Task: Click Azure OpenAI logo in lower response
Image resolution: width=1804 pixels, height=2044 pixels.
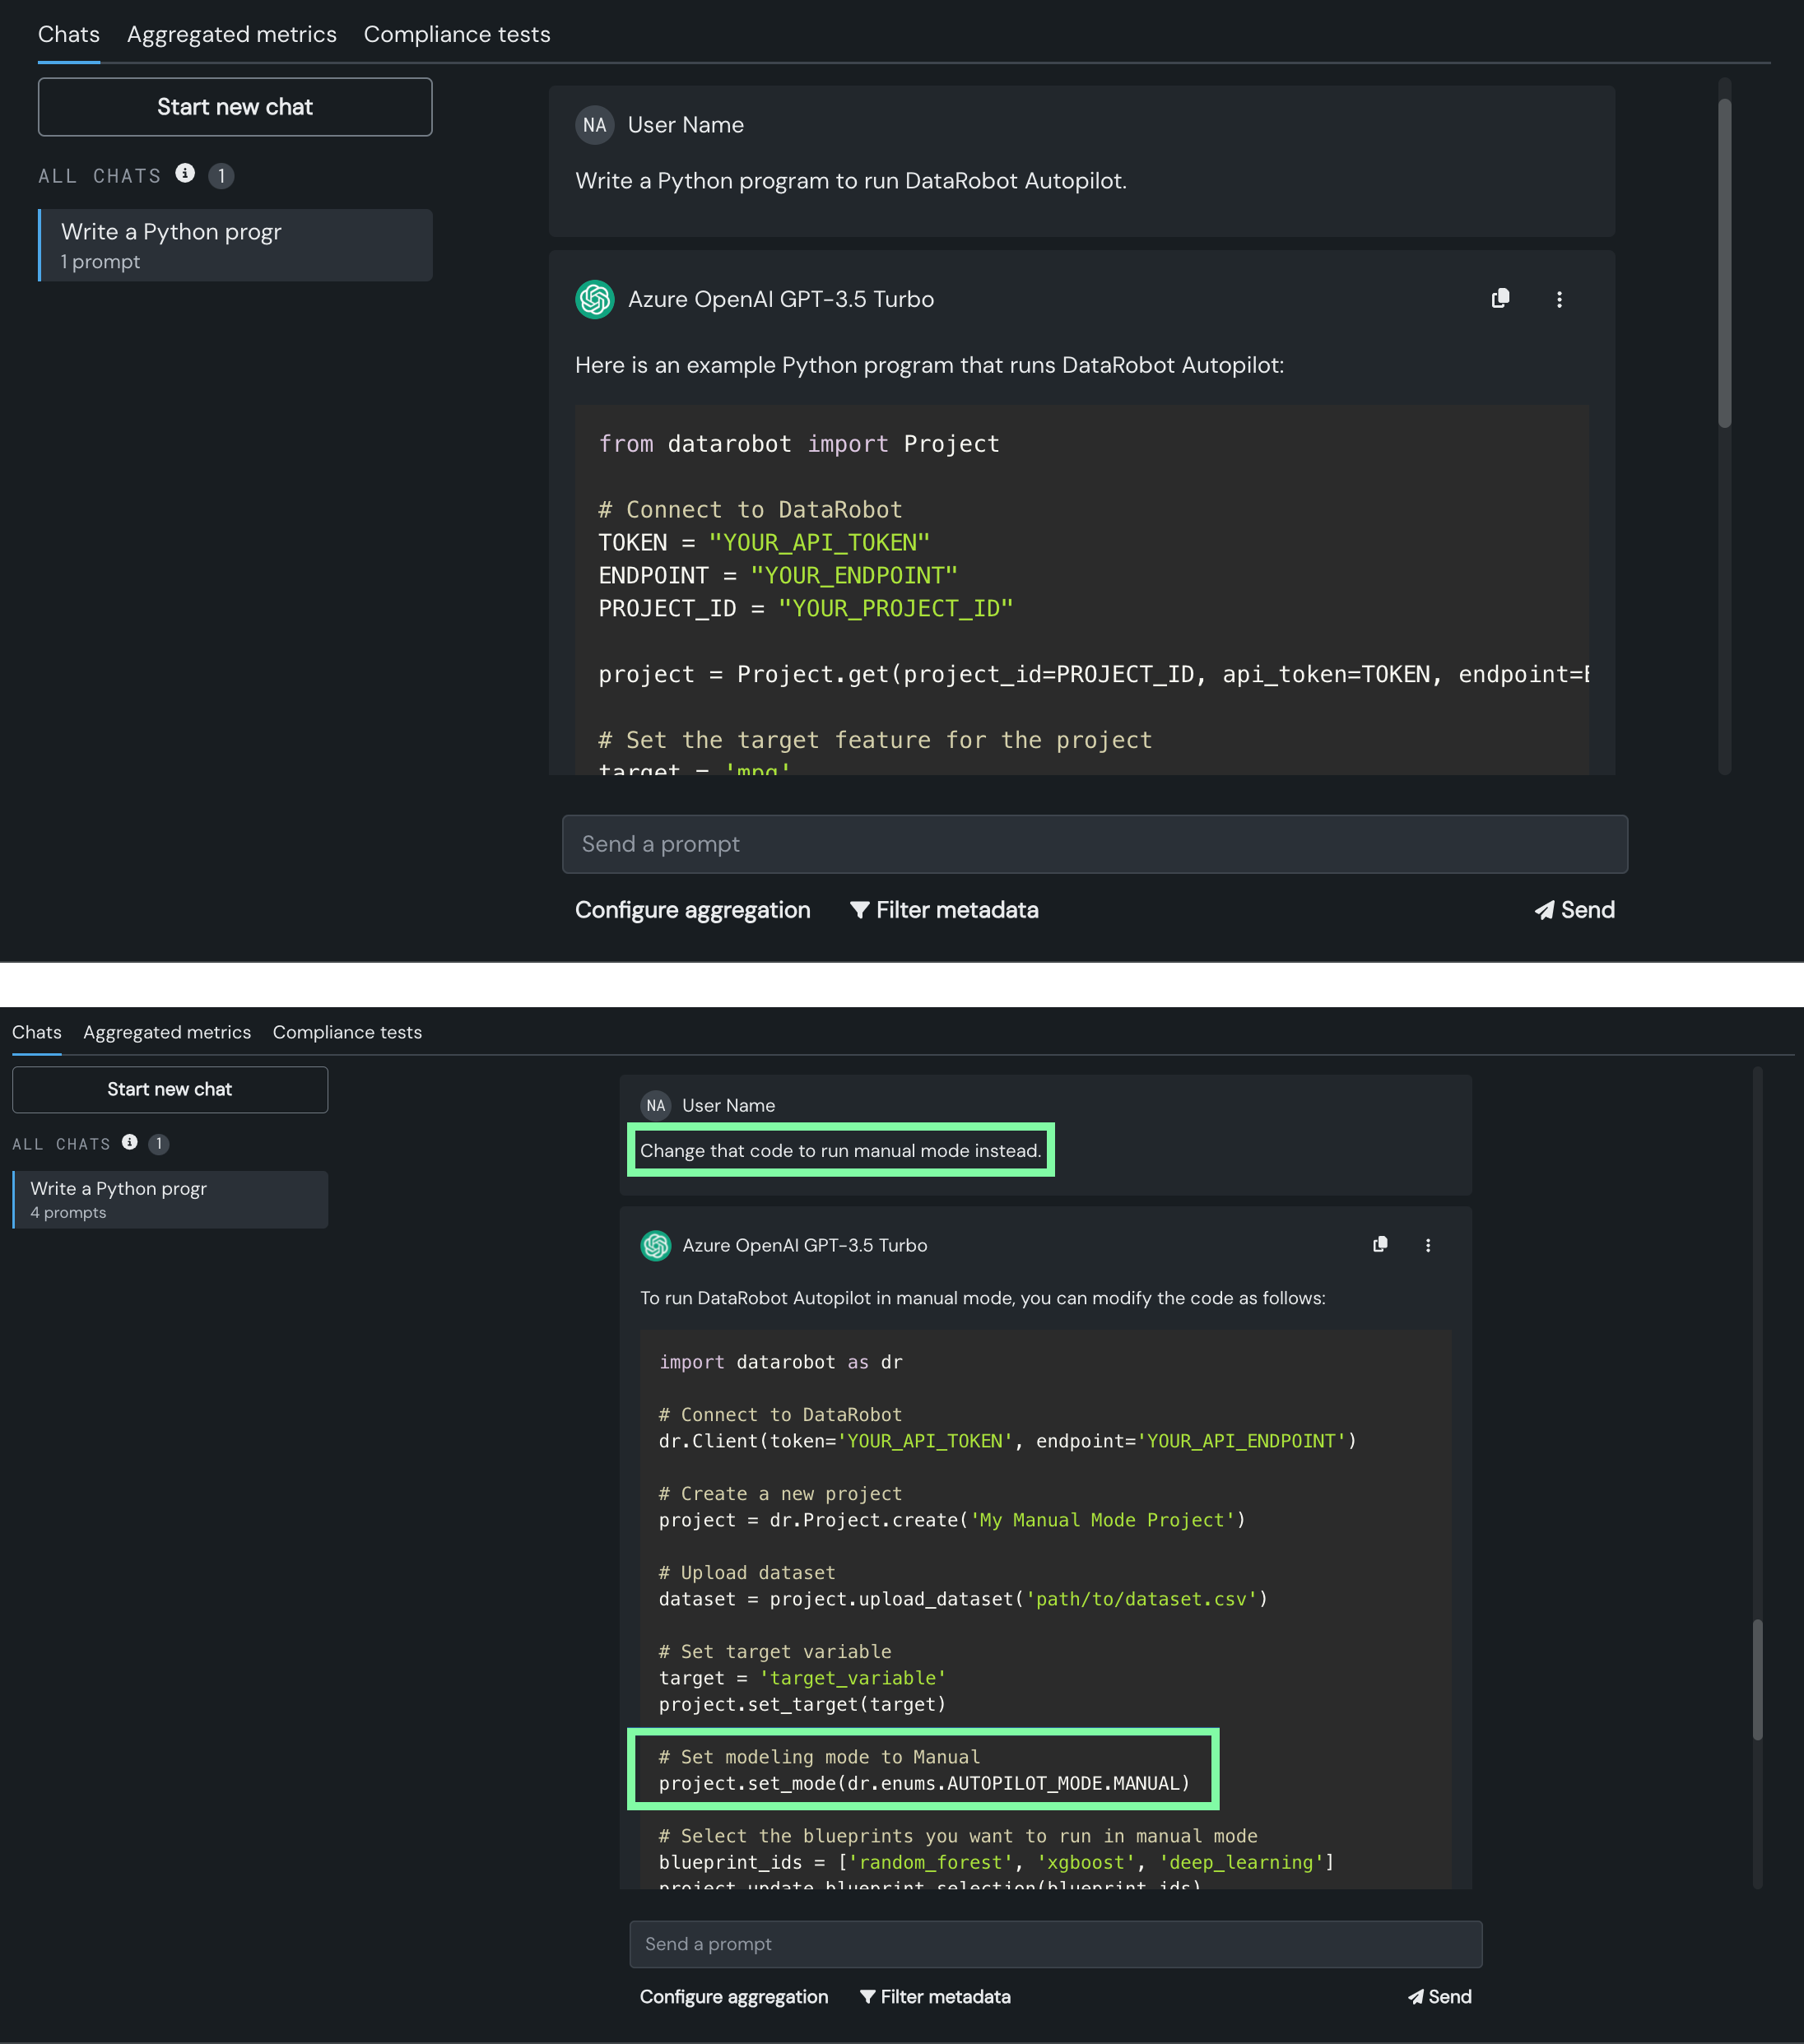Action: point(656,1246)
